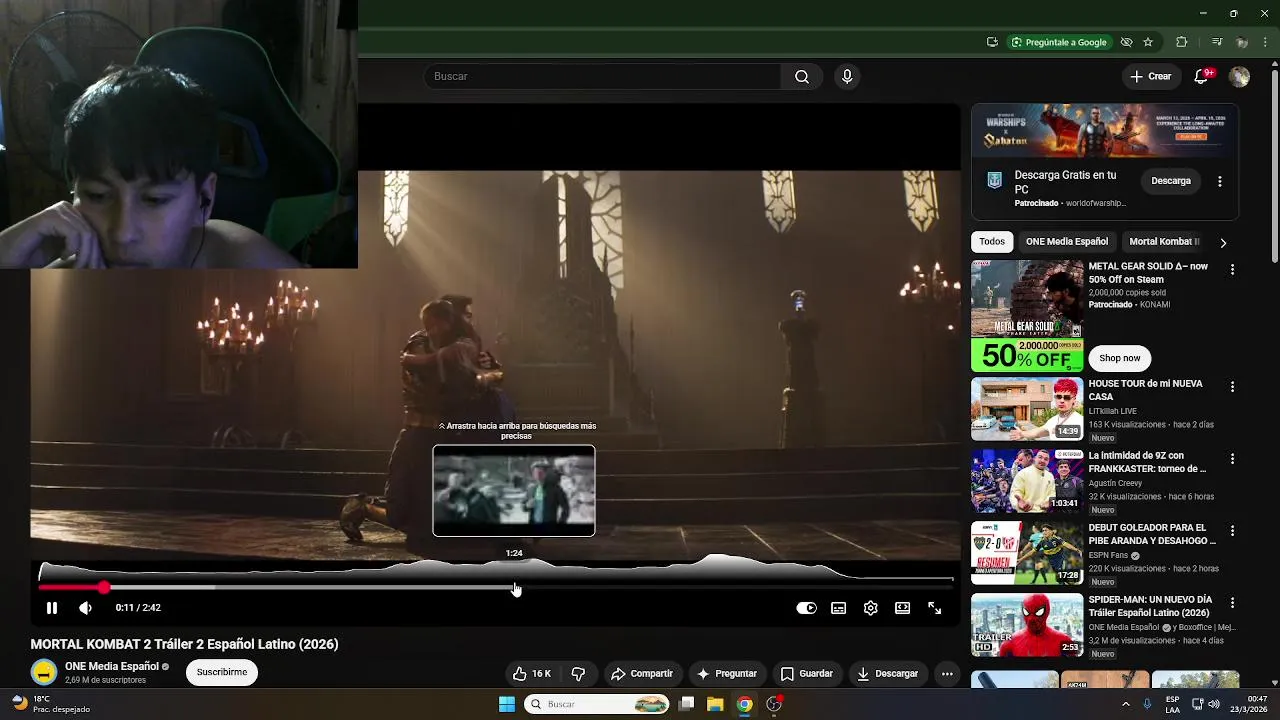Toggle subtitles in the video player
Image resolution: width=1280 pixels, height=720 pixels.
pyautogui.click(x=838, y=608)
